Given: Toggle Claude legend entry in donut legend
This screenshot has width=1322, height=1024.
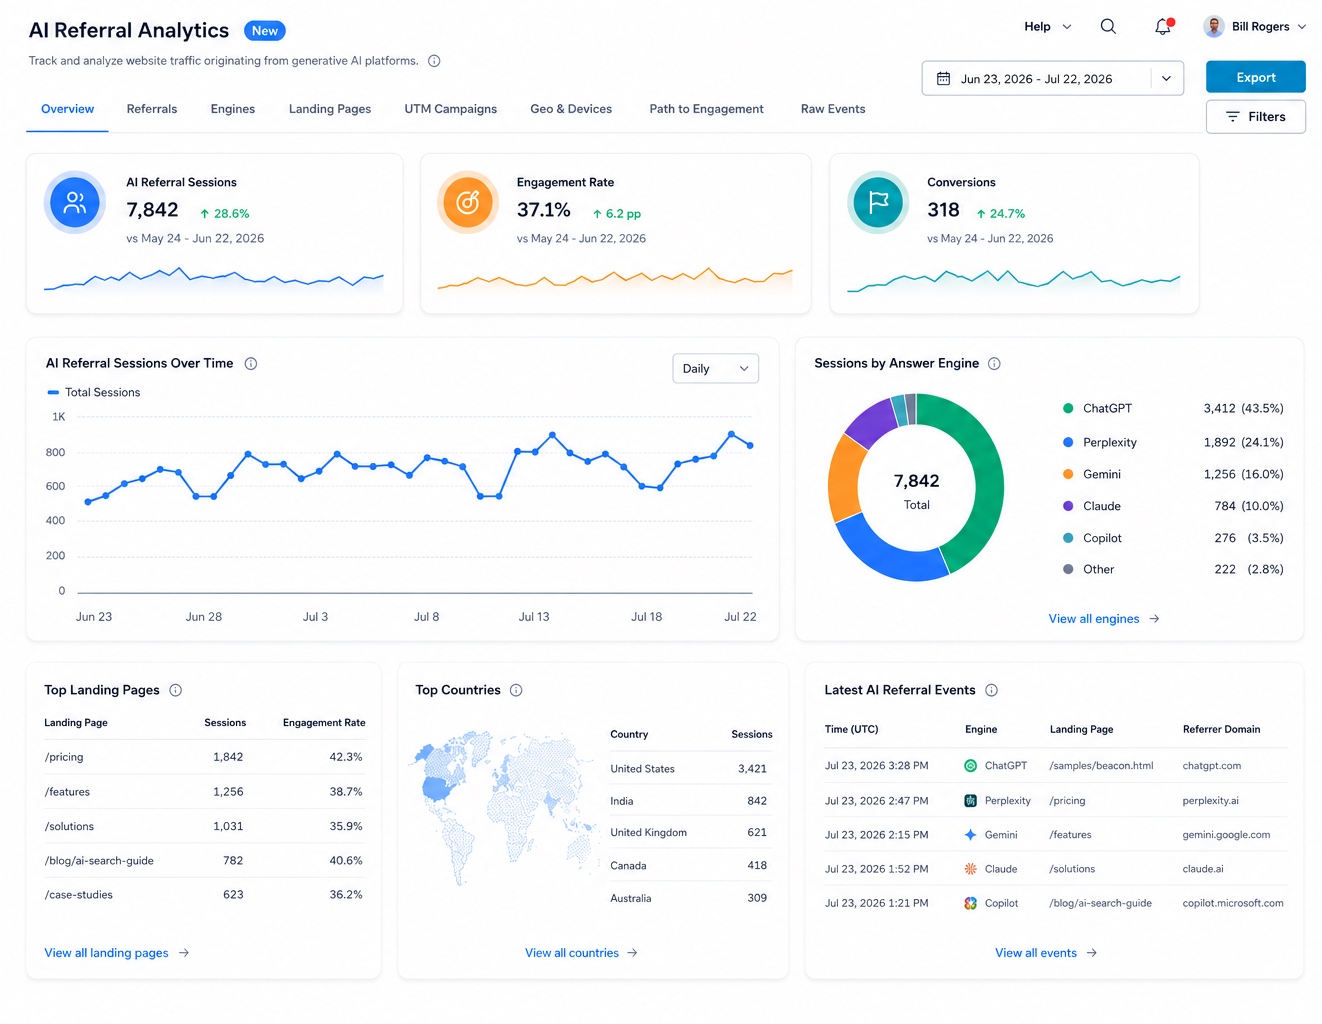Looking at the screenshot, I should coord(1092,507).
